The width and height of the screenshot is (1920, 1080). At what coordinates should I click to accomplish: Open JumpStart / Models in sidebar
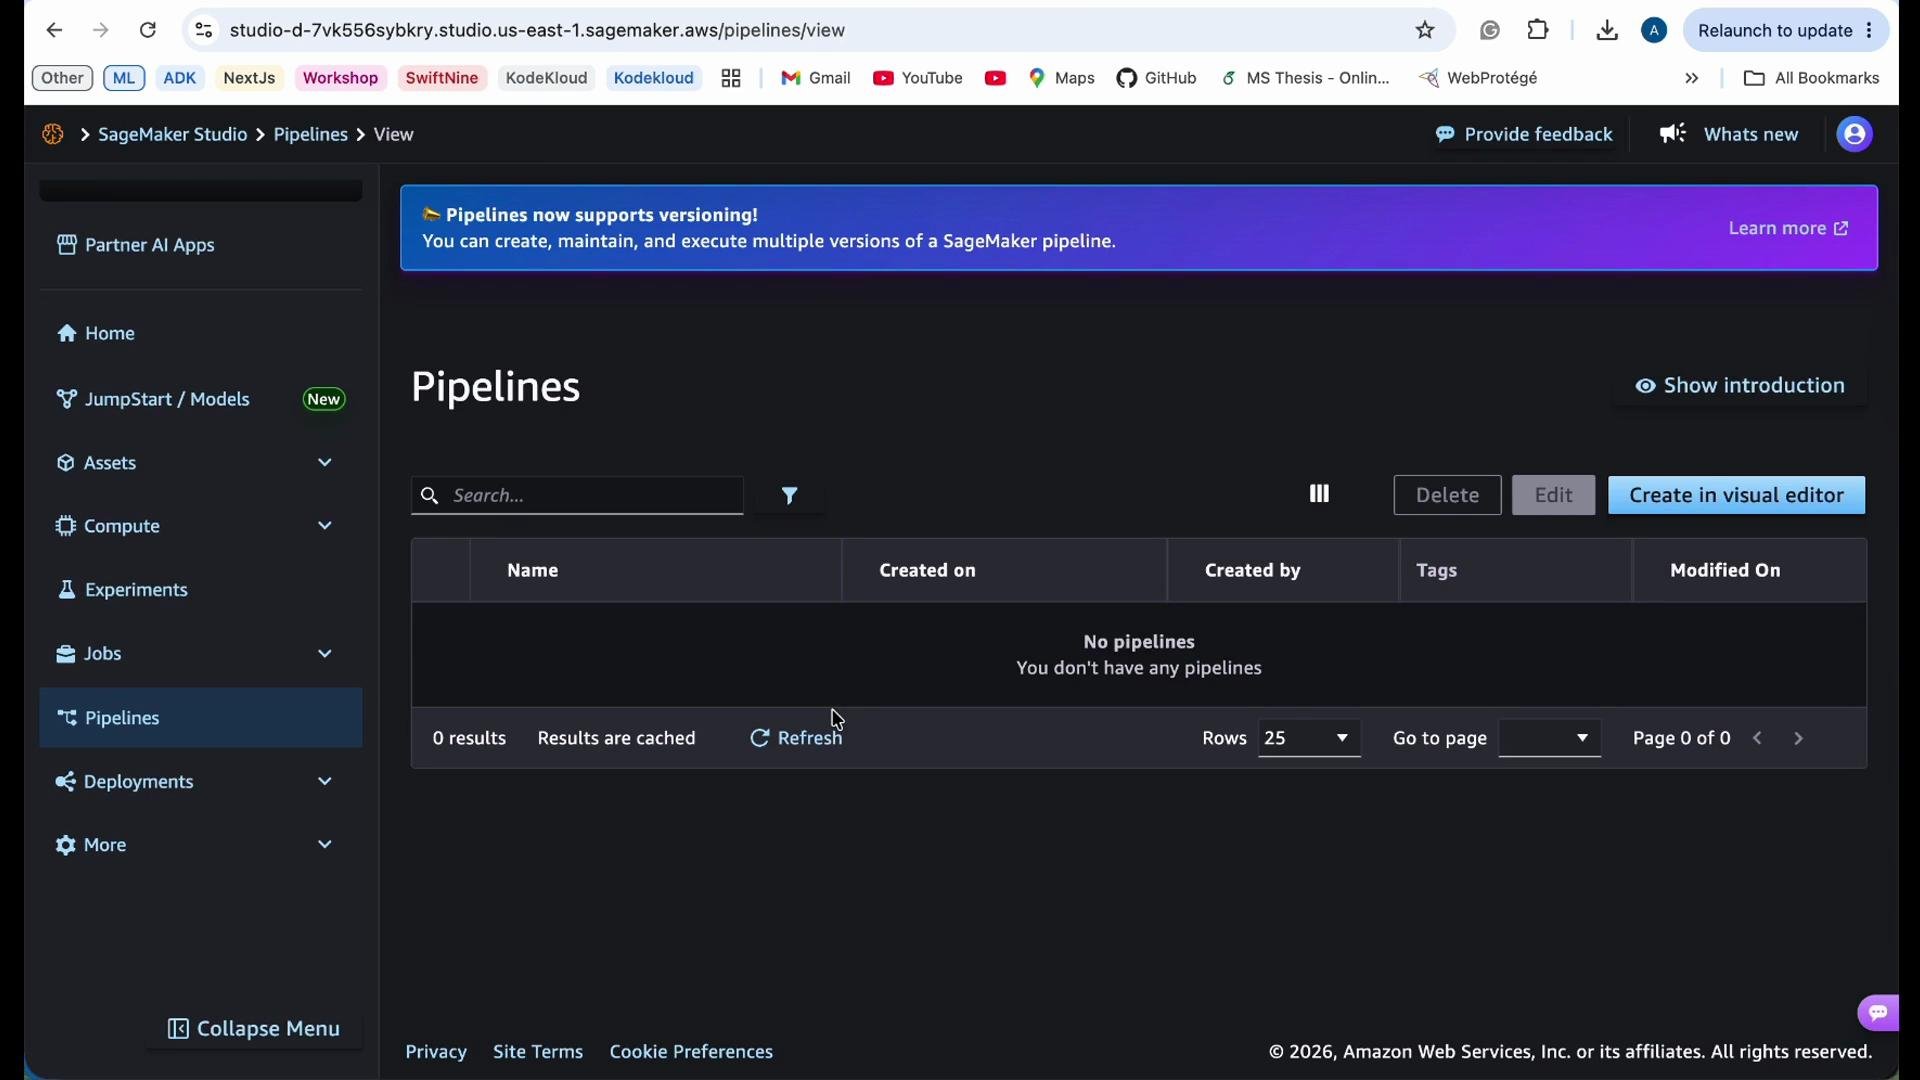200,400
